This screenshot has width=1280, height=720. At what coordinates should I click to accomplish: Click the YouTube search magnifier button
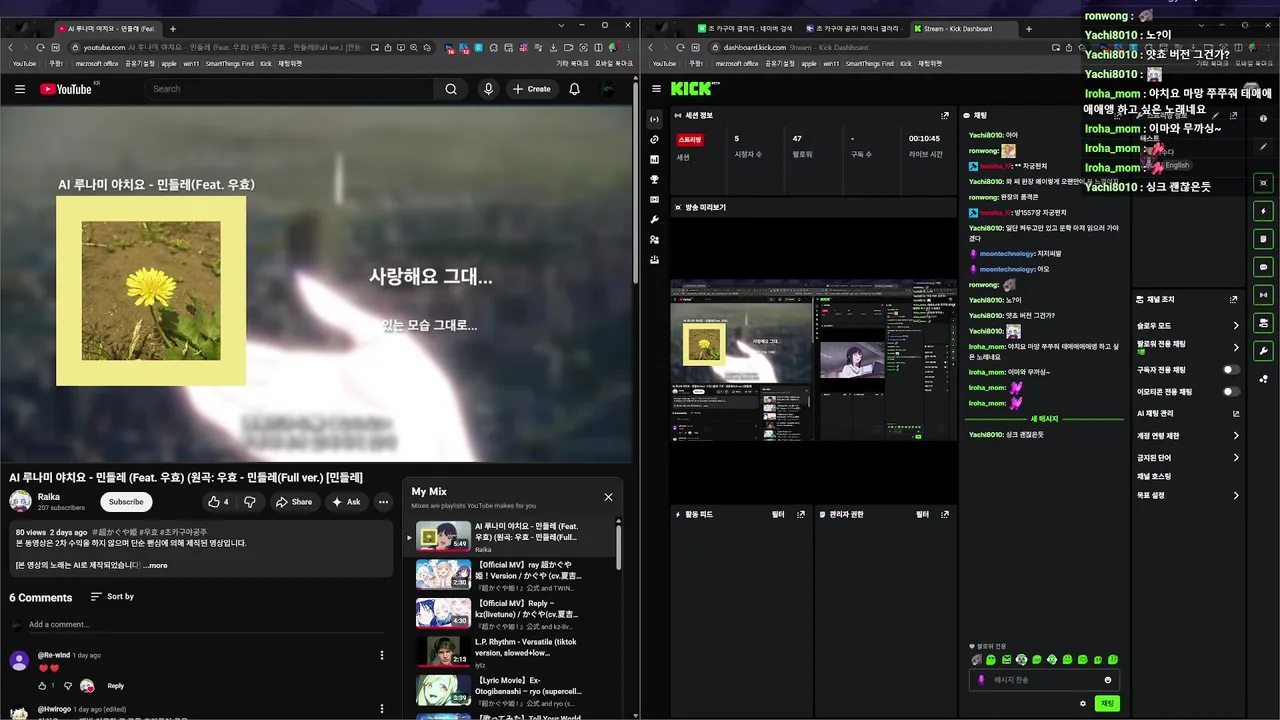coord(451,89)
